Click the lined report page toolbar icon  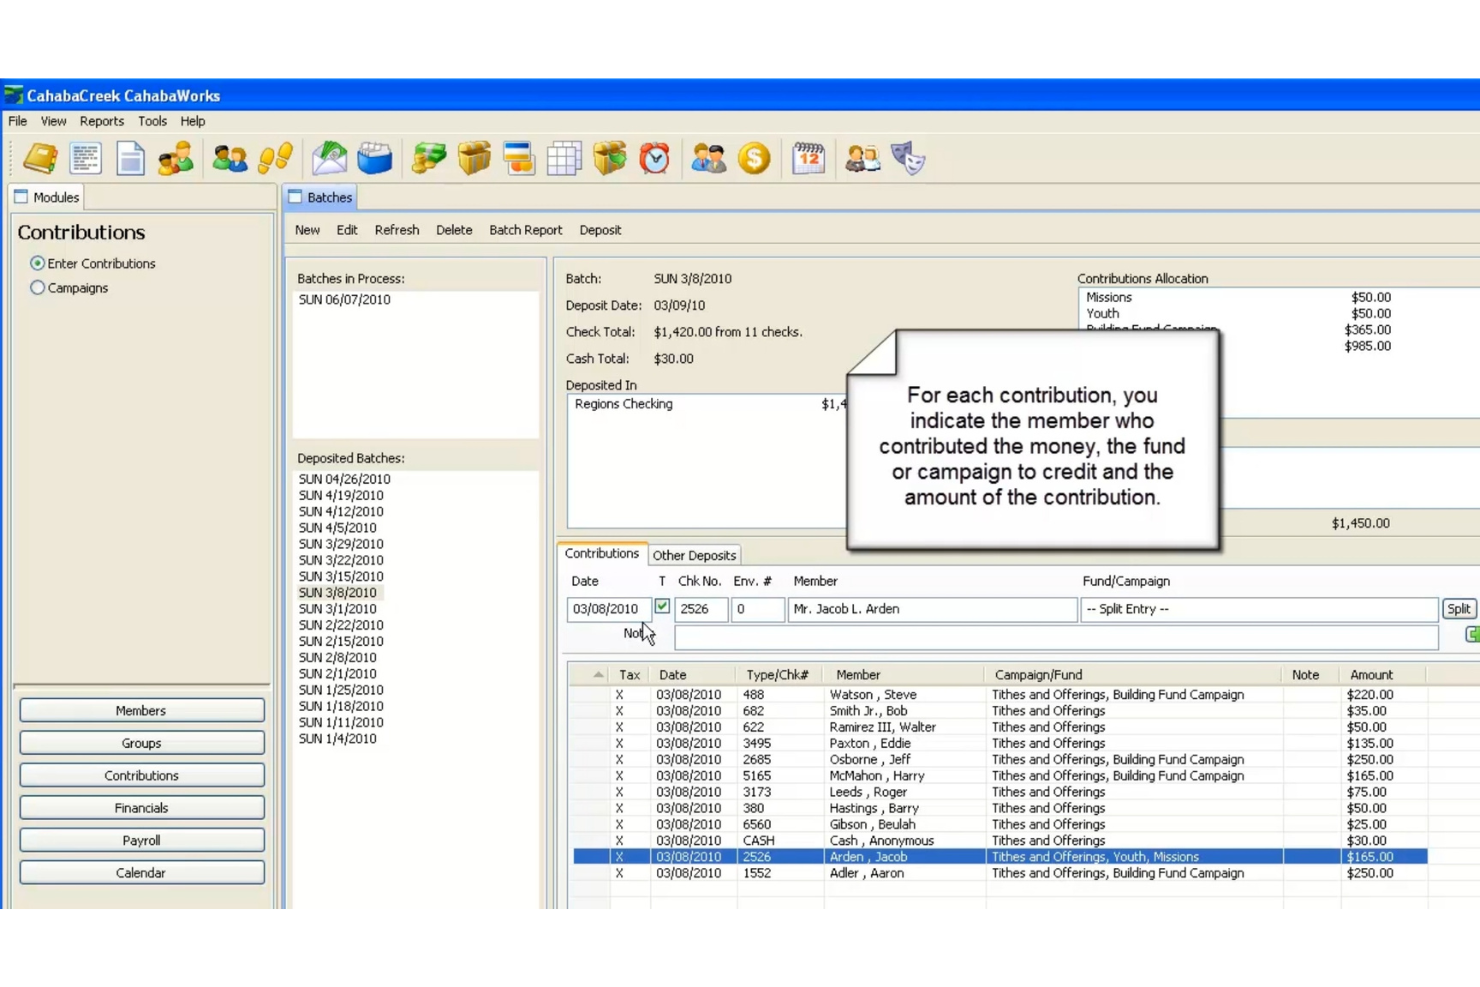click(86, 158)
